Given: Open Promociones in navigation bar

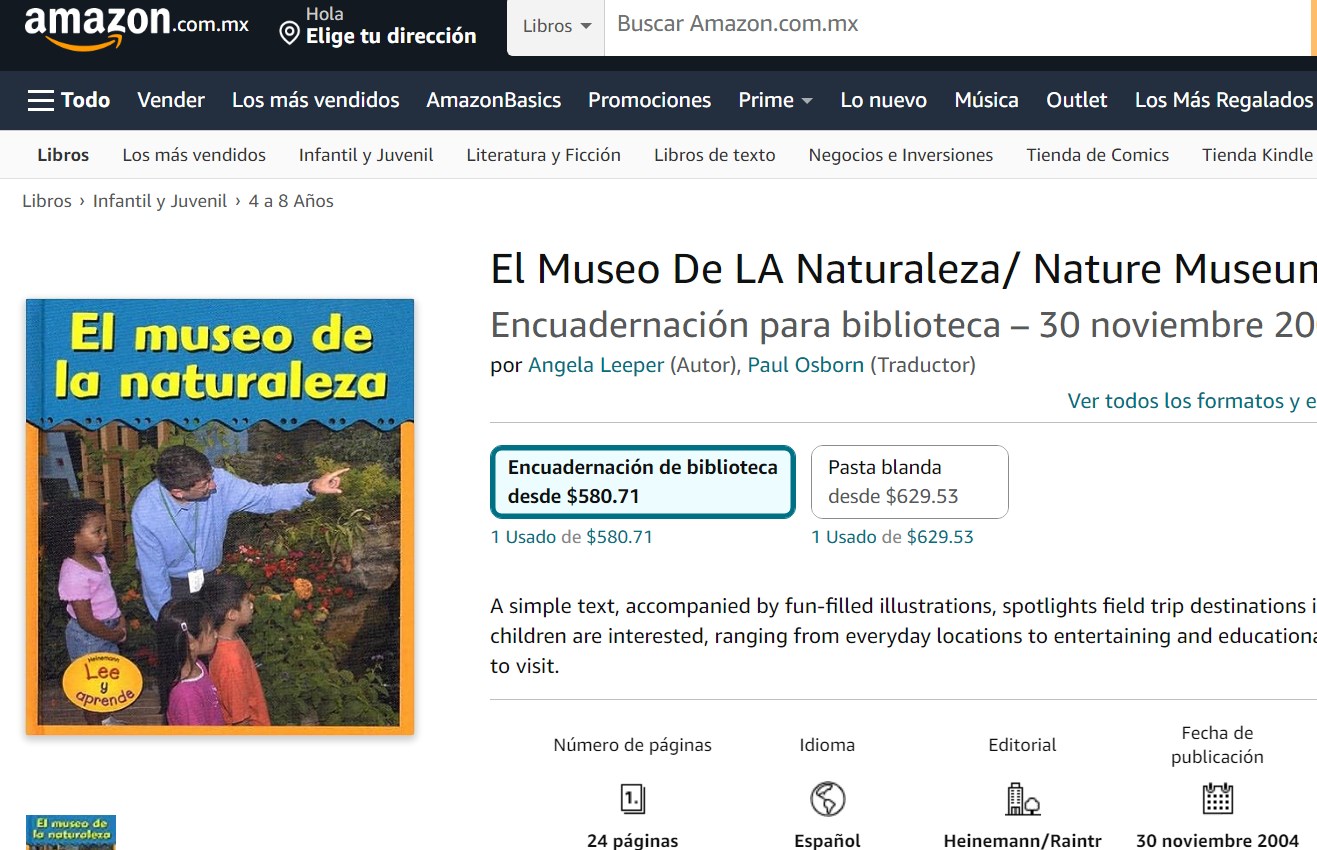Looking at the screenshot, I should tap(650, 100).
